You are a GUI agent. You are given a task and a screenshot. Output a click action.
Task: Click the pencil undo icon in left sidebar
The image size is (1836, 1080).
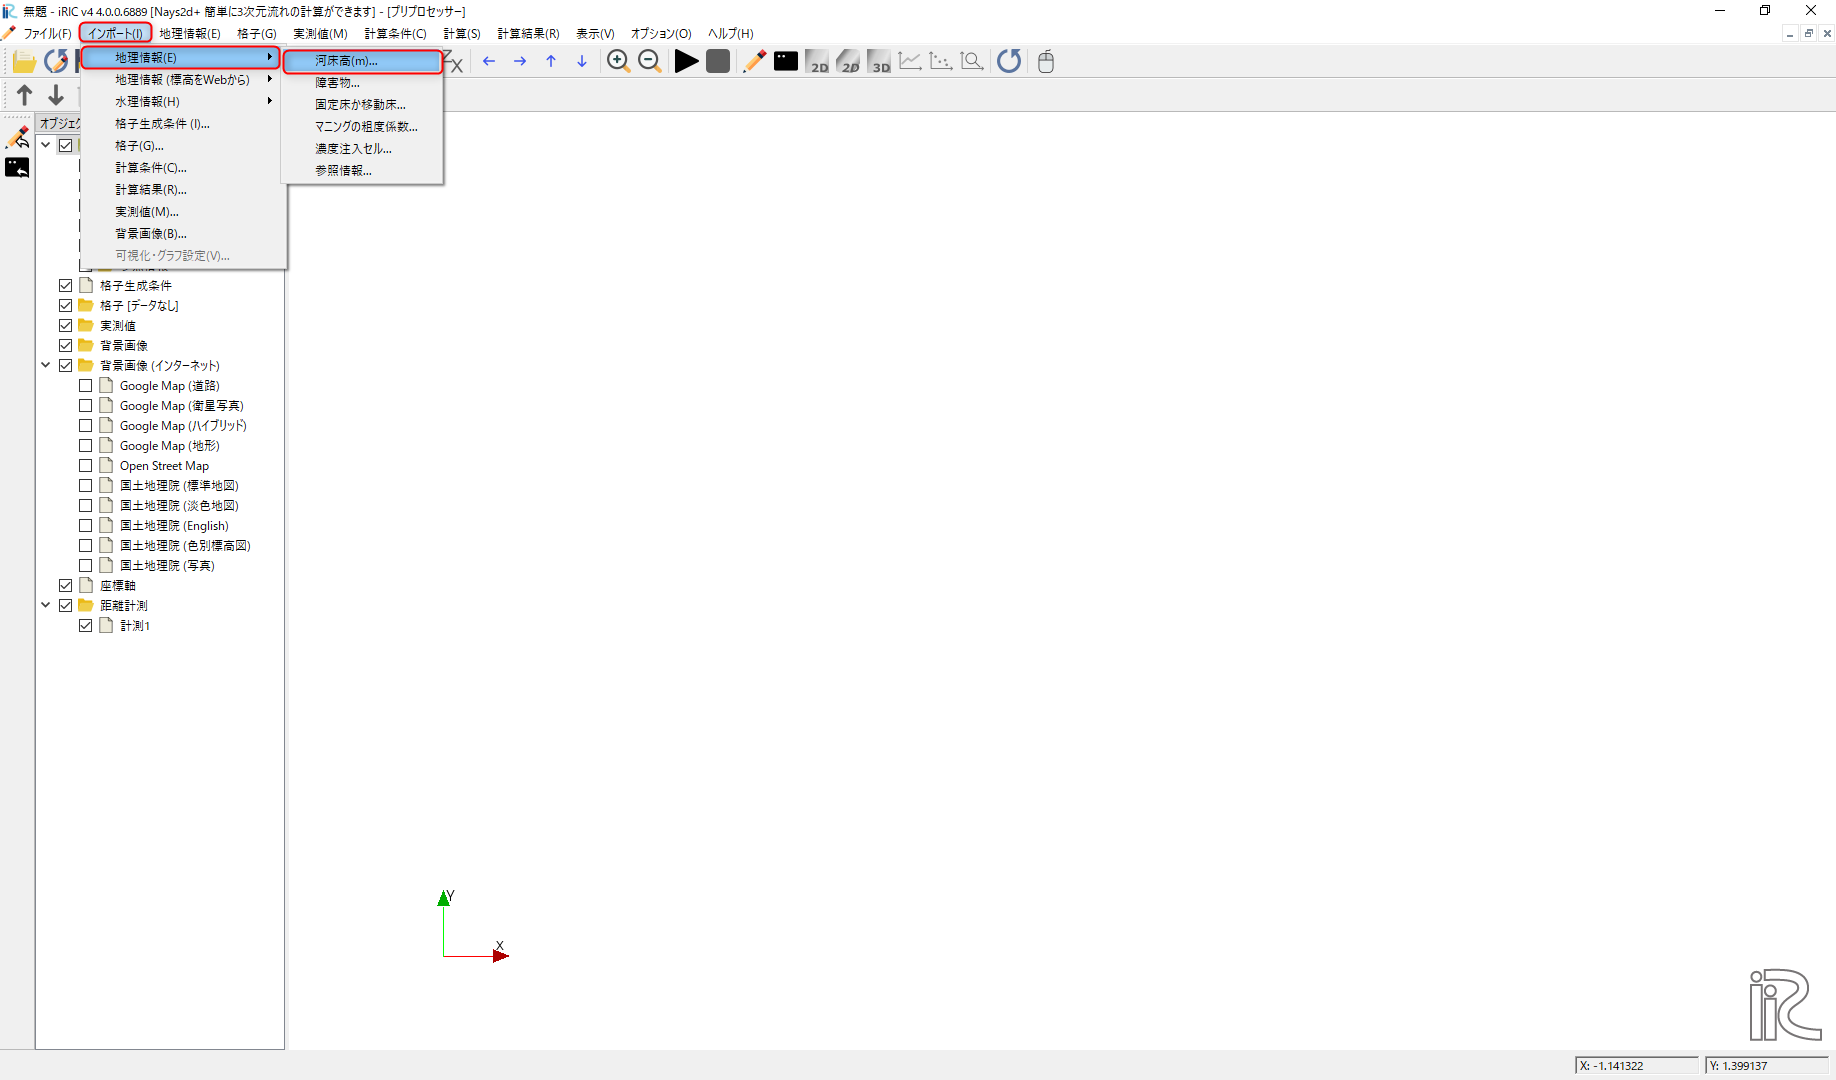[17, 137]
